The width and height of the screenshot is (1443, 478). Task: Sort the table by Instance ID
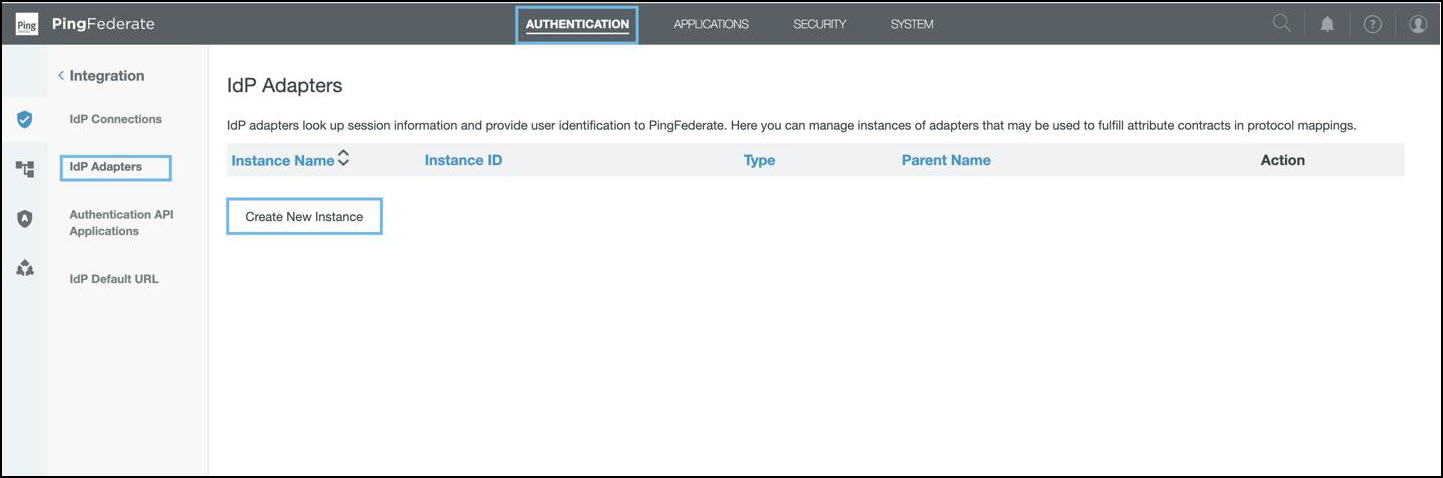pyautogui.click(x=463, y=160)
